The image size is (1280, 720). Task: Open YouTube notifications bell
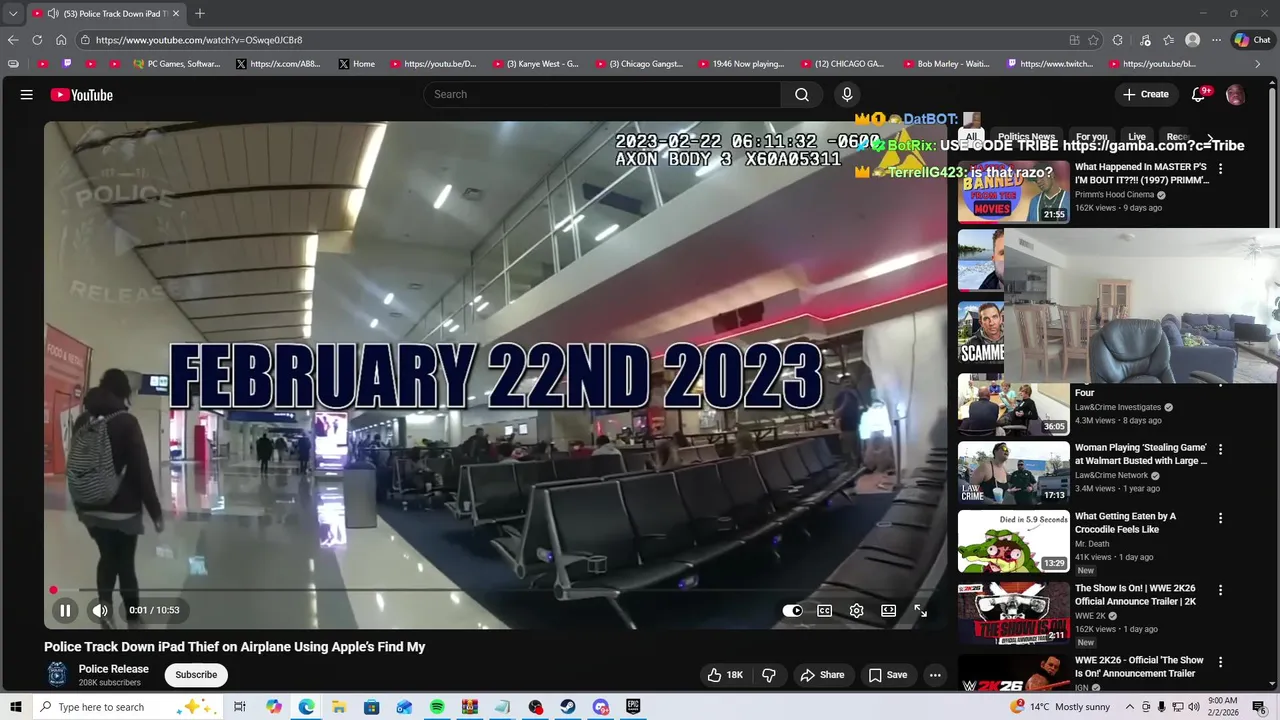pos(1198,94)
